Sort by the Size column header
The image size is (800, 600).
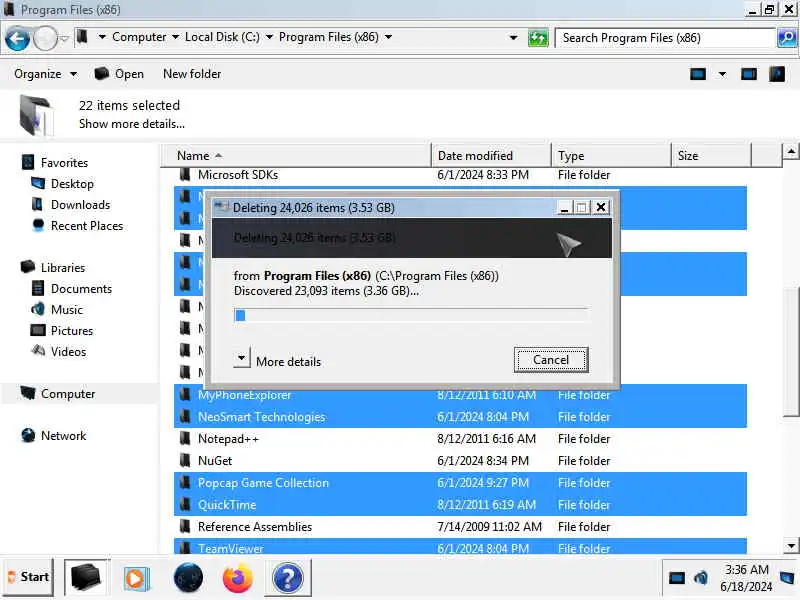711,156
